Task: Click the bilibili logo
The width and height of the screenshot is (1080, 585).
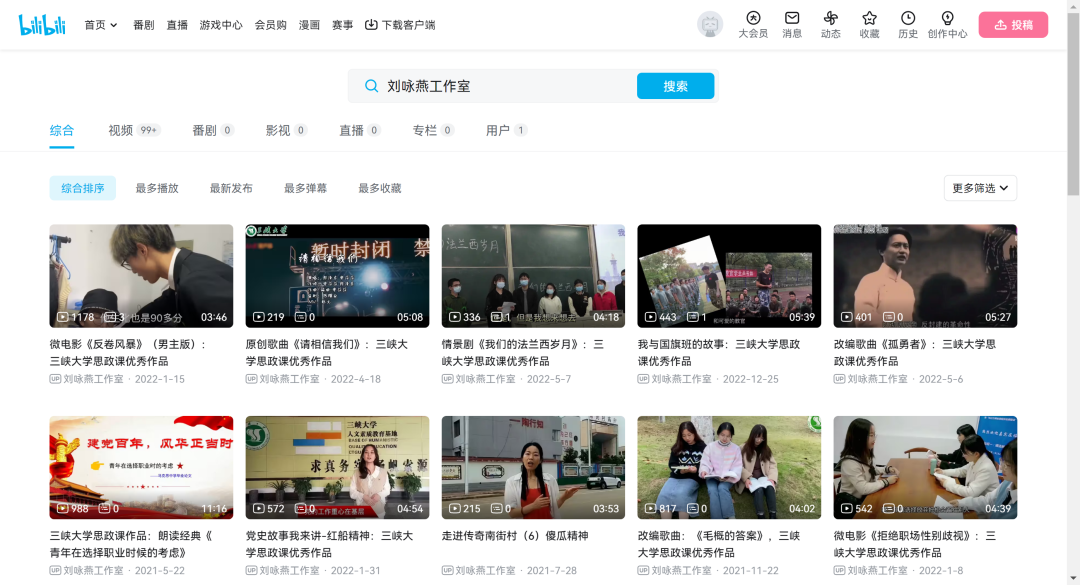Action: tap(42, 25)
